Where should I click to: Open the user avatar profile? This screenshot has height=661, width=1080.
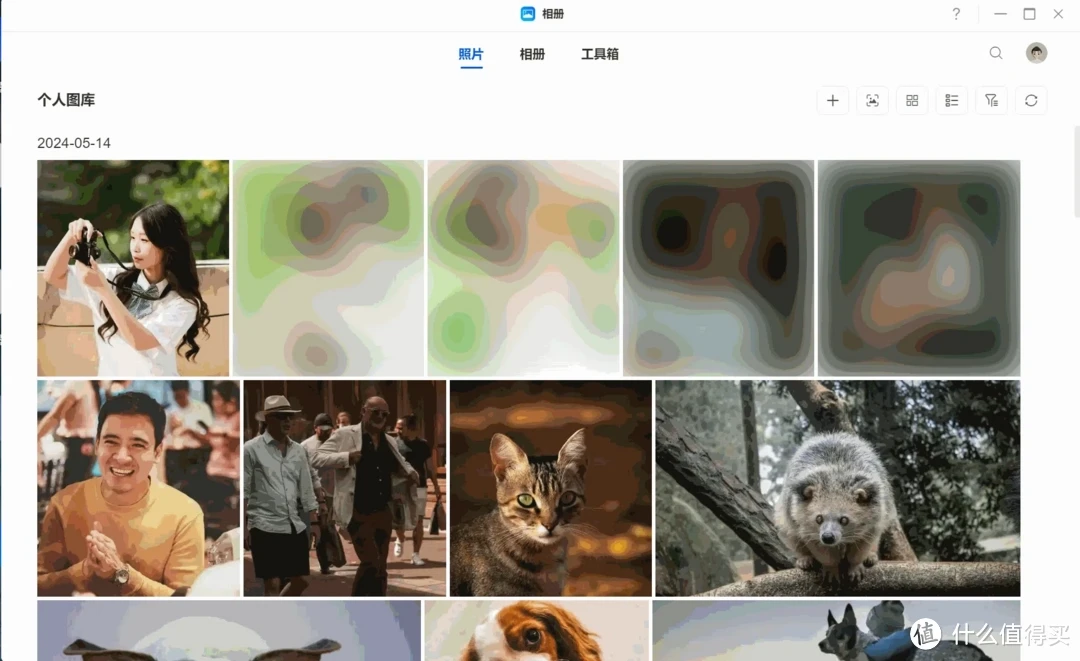pyautogui.click(x=1037, y=53)
